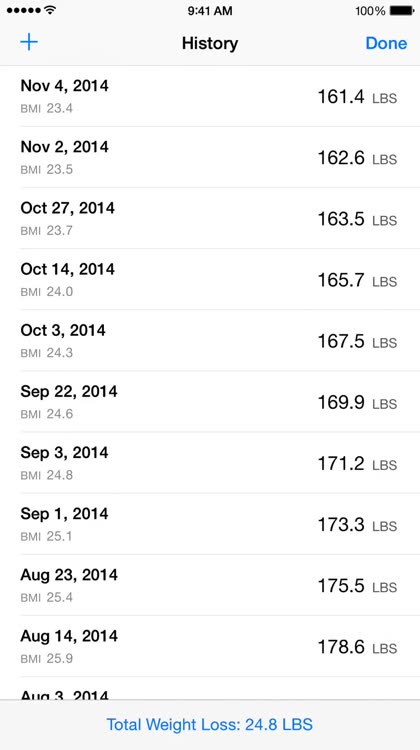420x750 pixels.
Task: Tap the Done button
Action: pyautogui.click(x=386, y=43)
